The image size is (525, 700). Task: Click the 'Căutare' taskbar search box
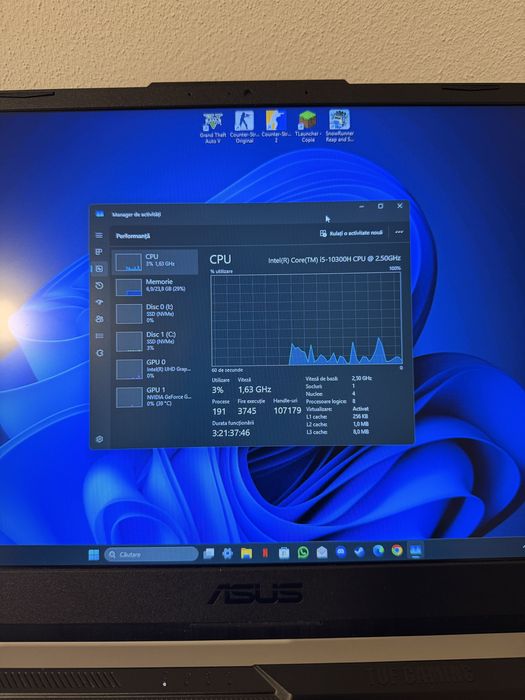151,554
